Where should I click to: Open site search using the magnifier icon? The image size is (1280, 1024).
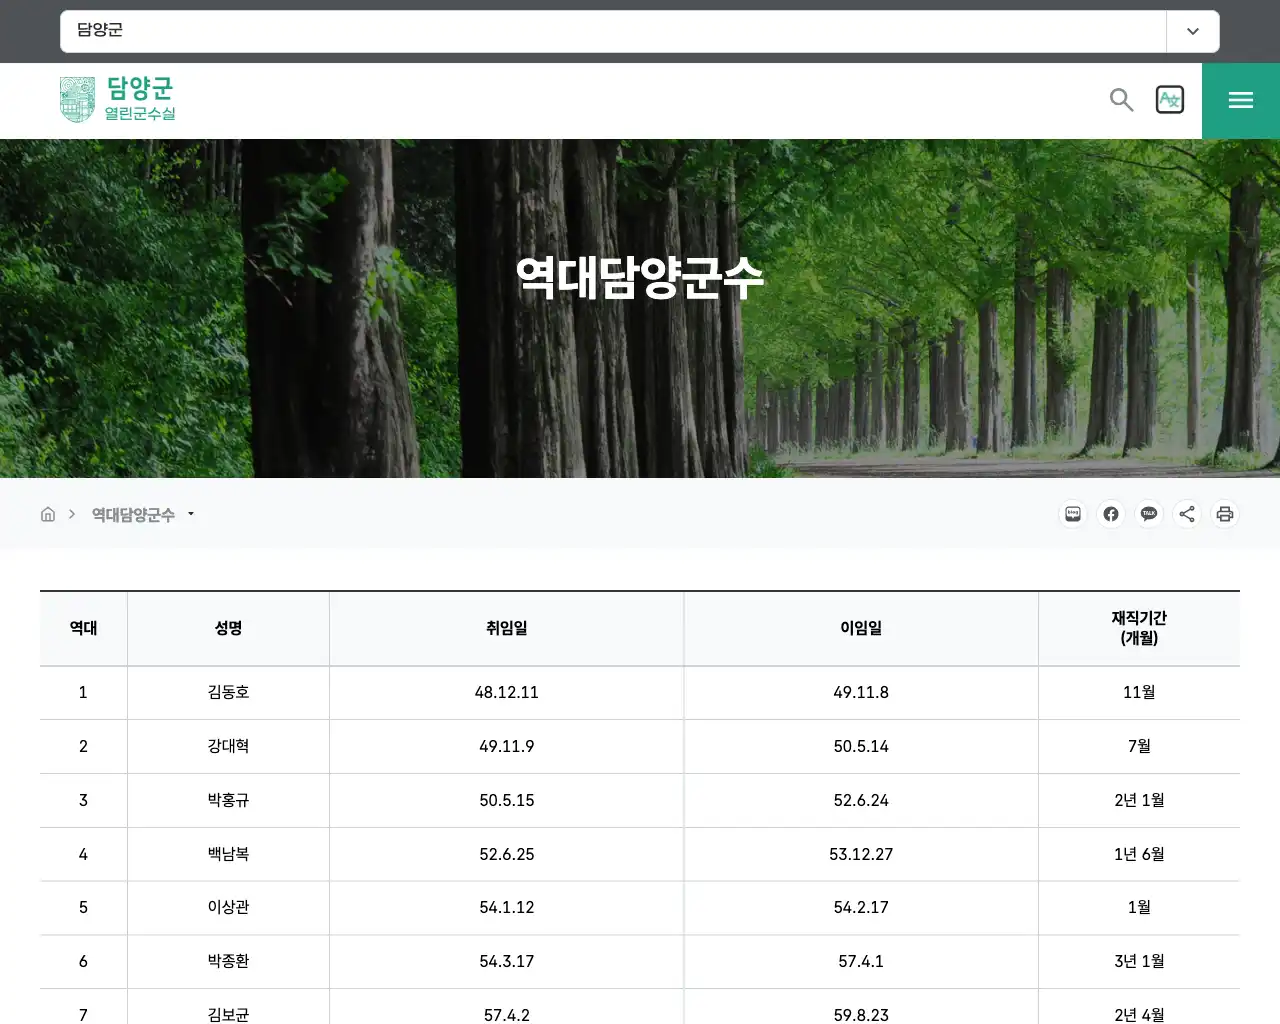1120,100
